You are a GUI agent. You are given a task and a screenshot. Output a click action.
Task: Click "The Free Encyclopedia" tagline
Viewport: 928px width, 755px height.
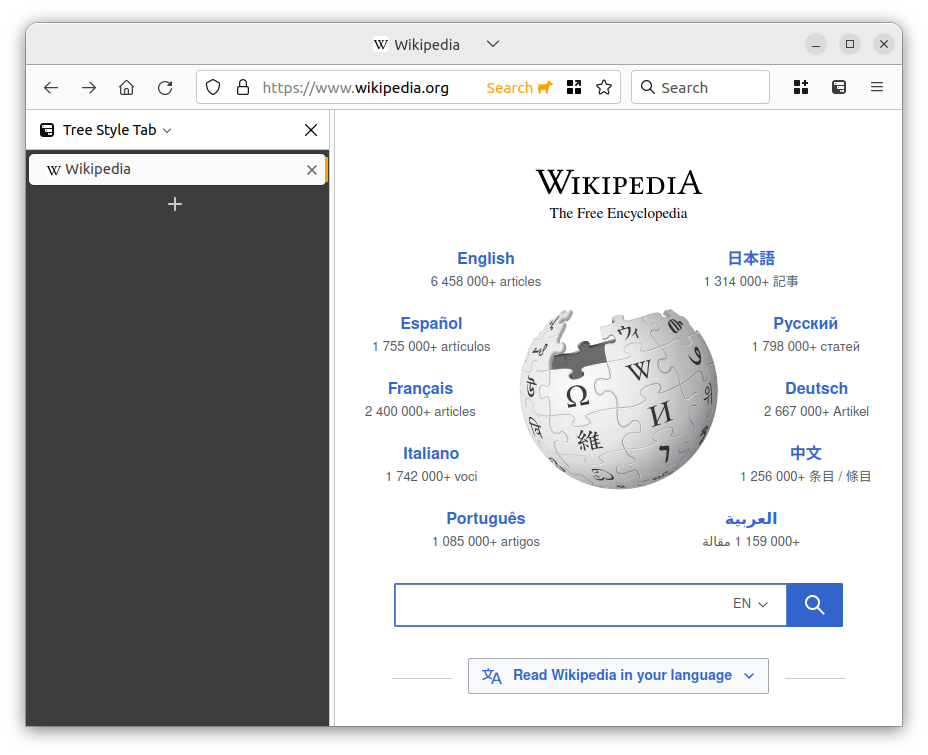(x=618, y=214)
